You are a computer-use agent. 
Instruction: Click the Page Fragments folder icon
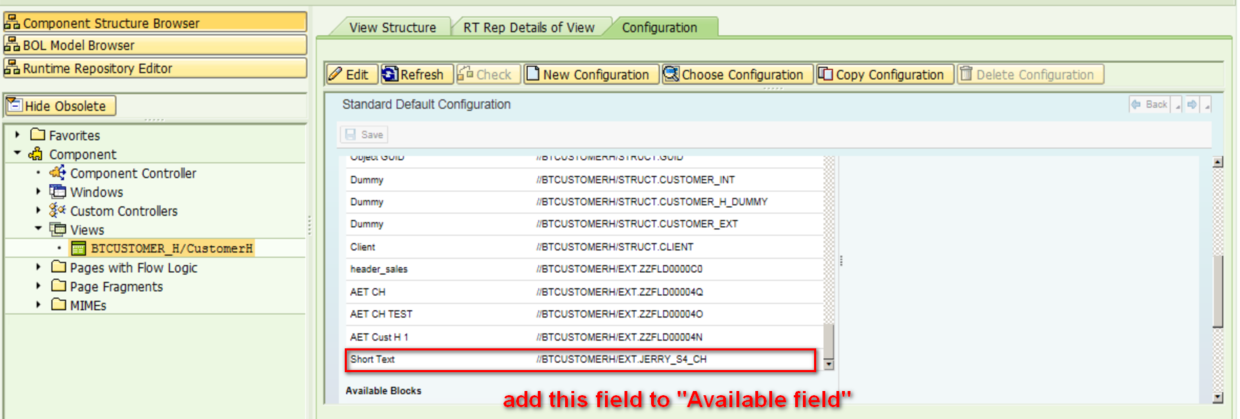58,287
